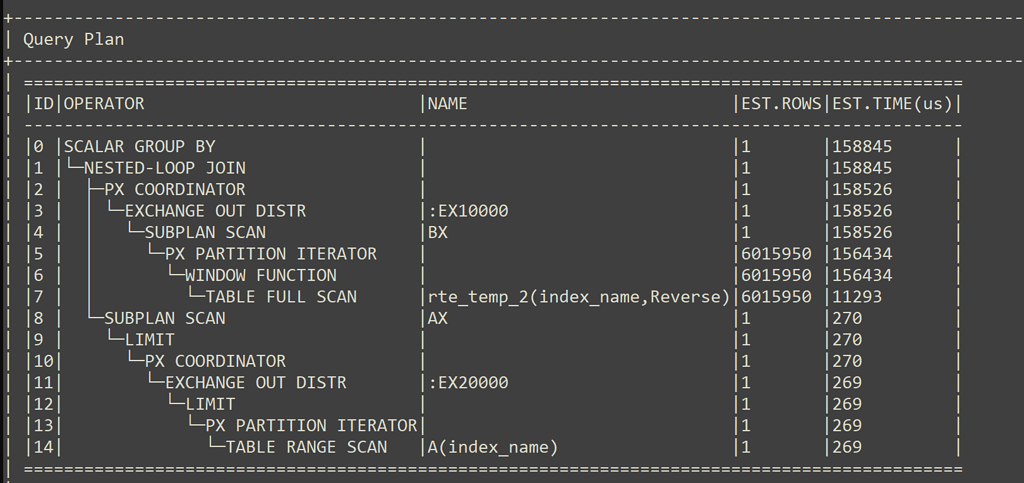Click the :EX10000 exchange name
The image size is (1024, 483).
click(468, 211)
